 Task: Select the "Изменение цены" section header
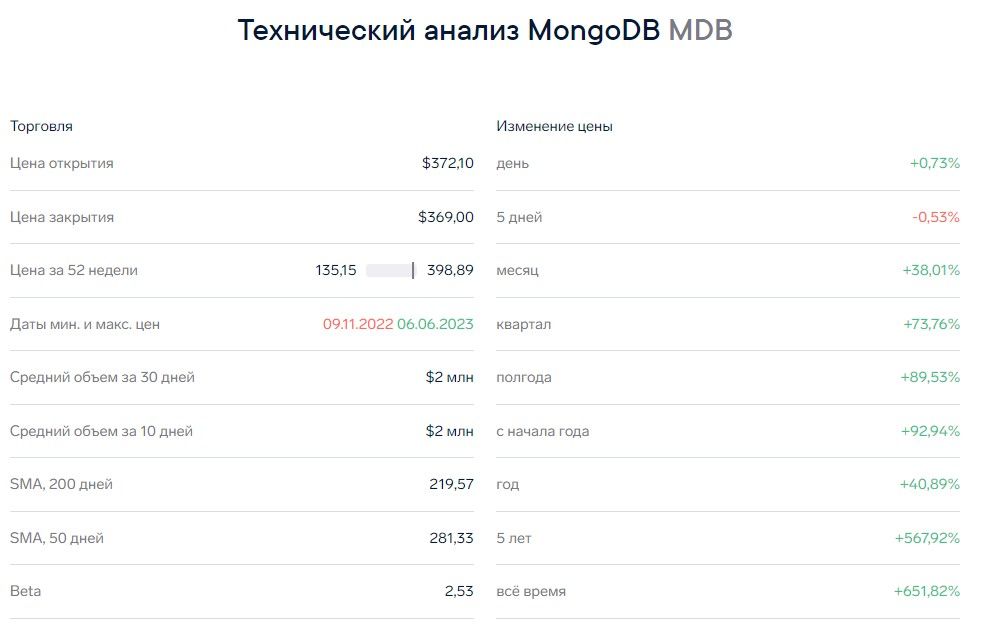pos(554,127)
